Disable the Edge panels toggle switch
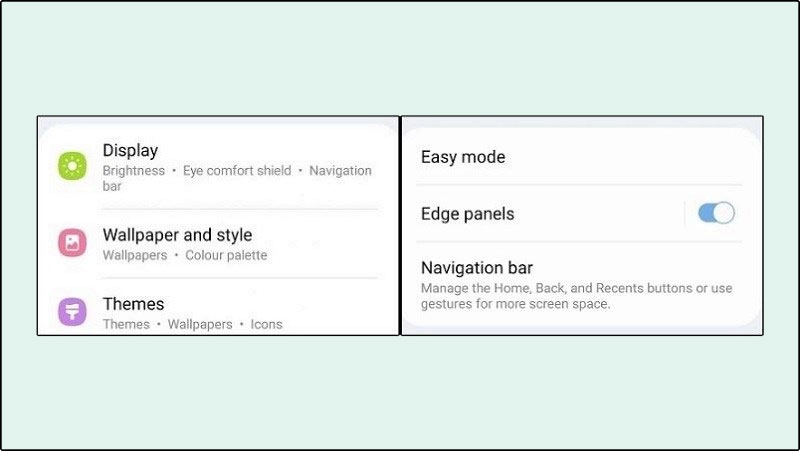Viewport: 800px width, 451px height. (716, 213)
